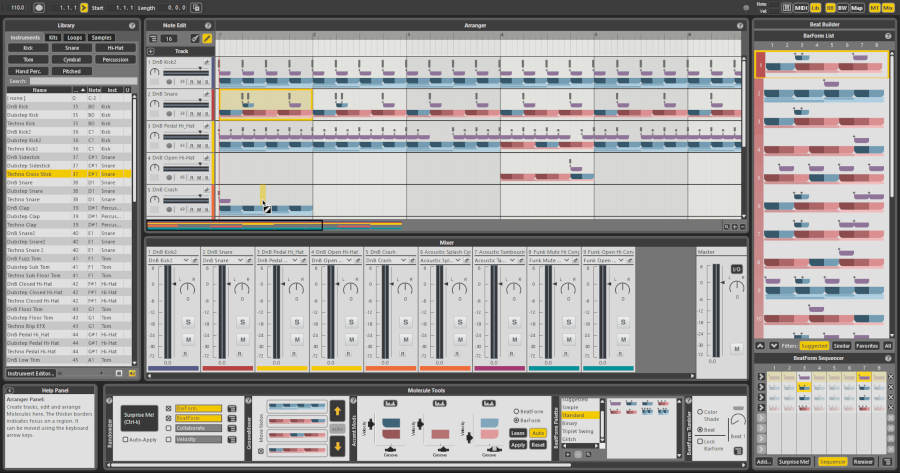900x473 pixels.
Task: Open DnB Open mixer instrument dropdown
Action: 349,261
